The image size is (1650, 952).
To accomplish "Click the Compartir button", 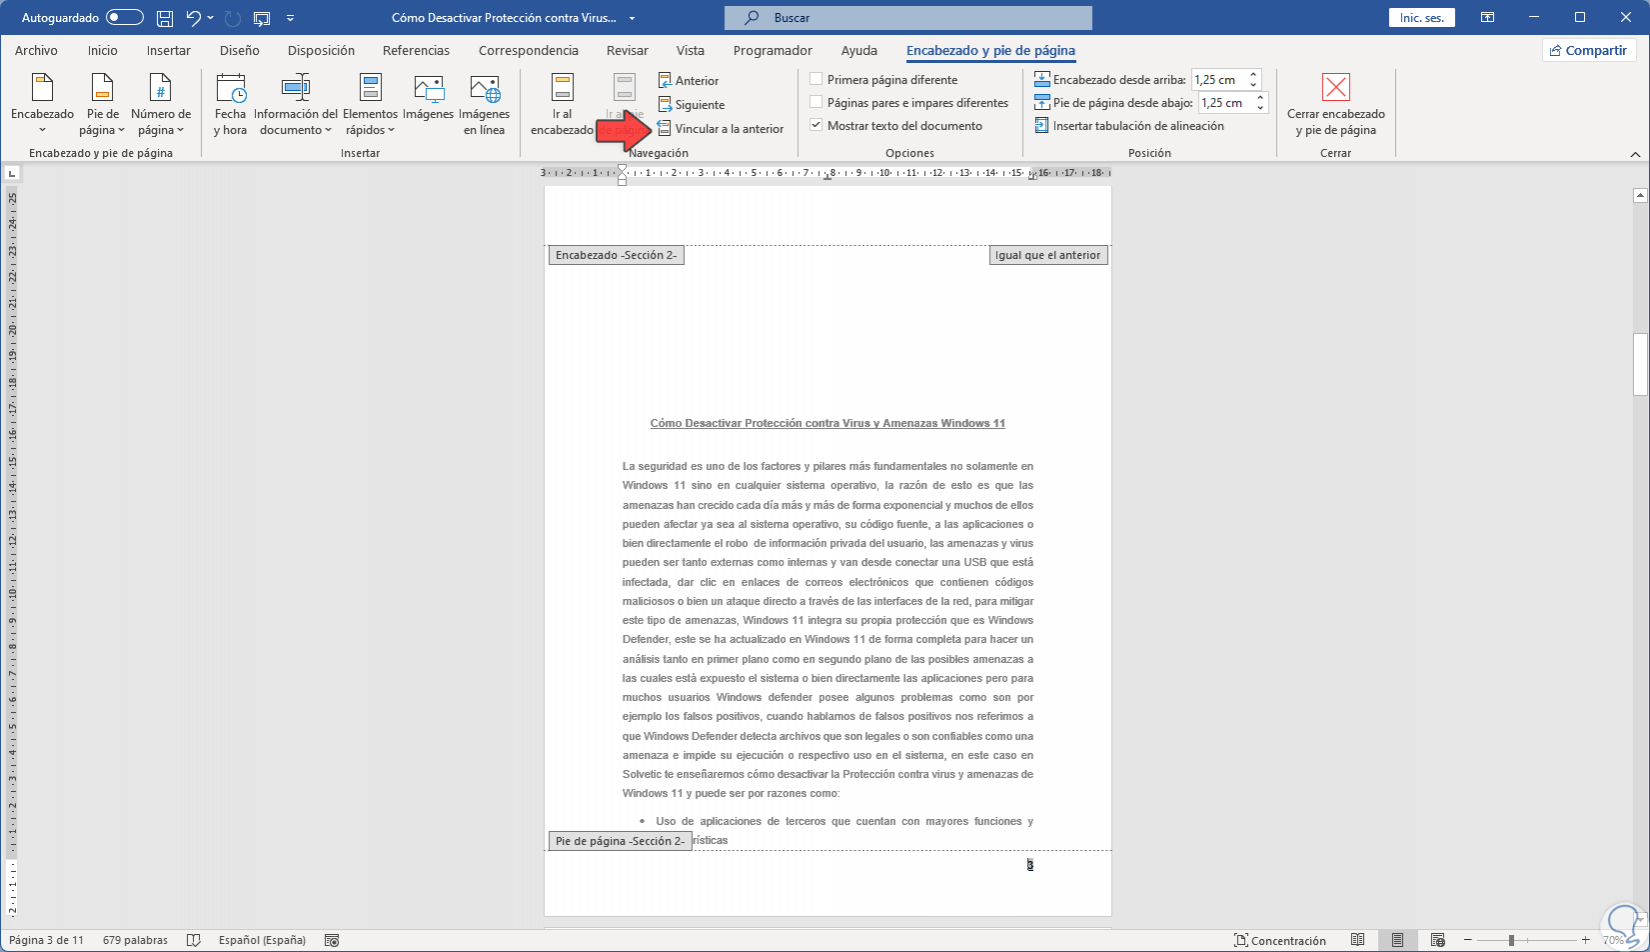I will [1588, 50].
